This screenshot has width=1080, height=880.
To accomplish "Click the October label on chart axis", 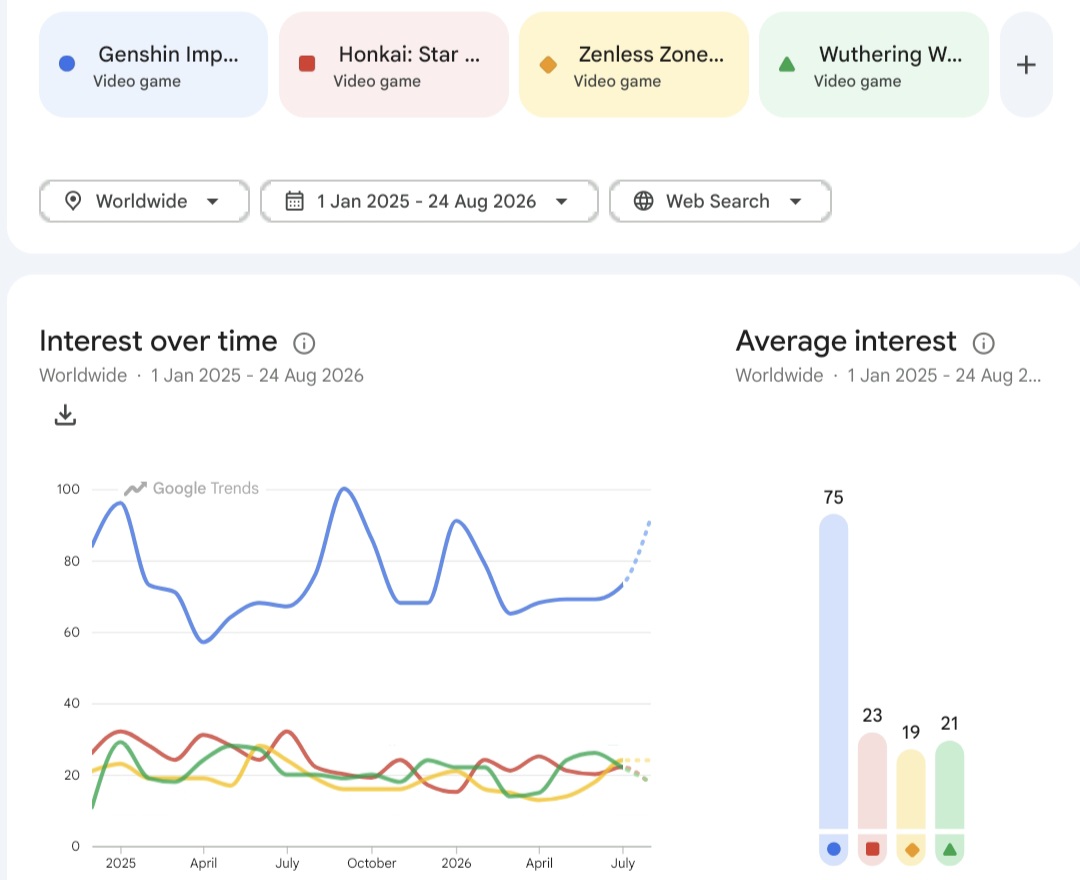I will point(371,863).
